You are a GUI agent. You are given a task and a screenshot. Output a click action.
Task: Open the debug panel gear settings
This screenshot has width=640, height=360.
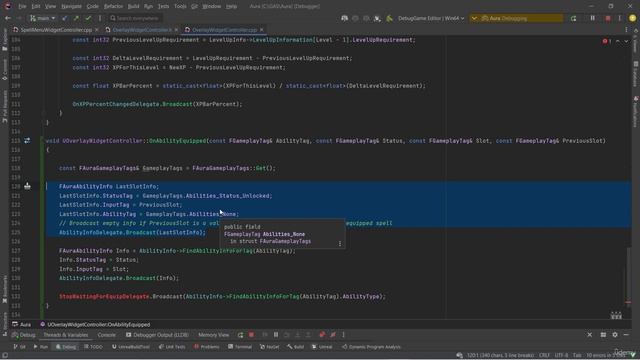(615, 335)
